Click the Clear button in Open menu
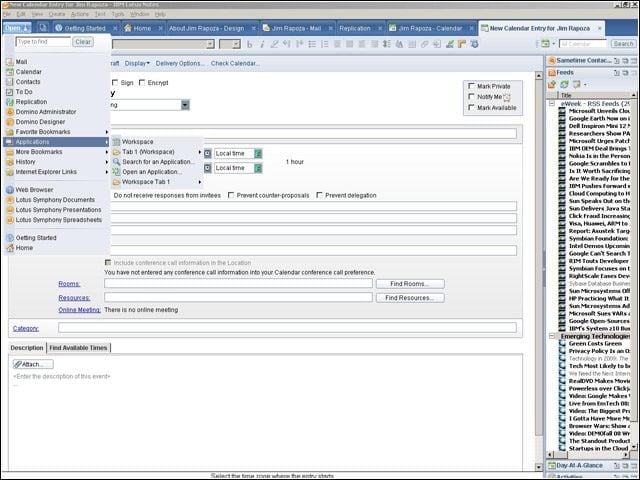This screenshot has width=640, height=480. pos(83,42)
